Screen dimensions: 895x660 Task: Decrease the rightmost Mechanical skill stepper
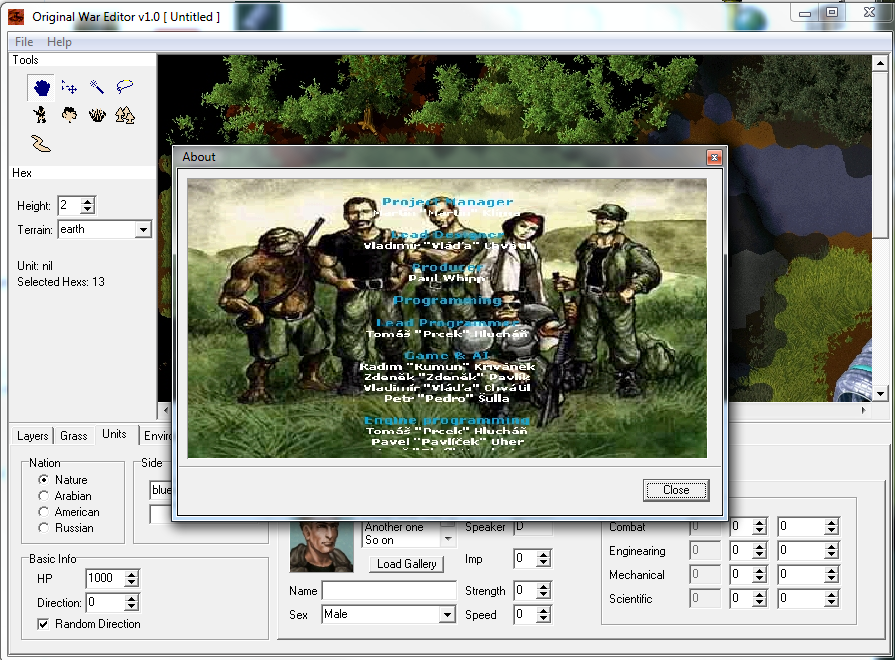click(832, 578)
